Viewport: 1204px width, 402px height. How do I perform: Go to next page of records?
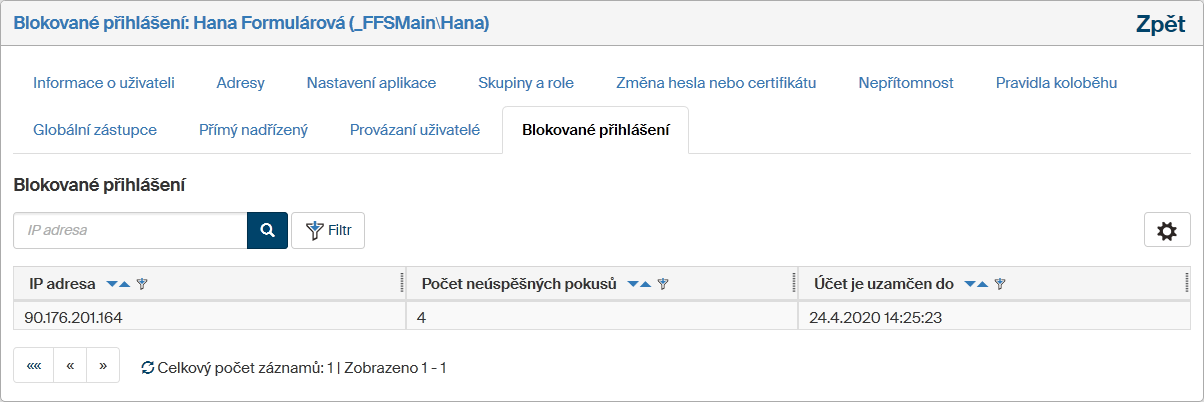(x=103, y=365)
